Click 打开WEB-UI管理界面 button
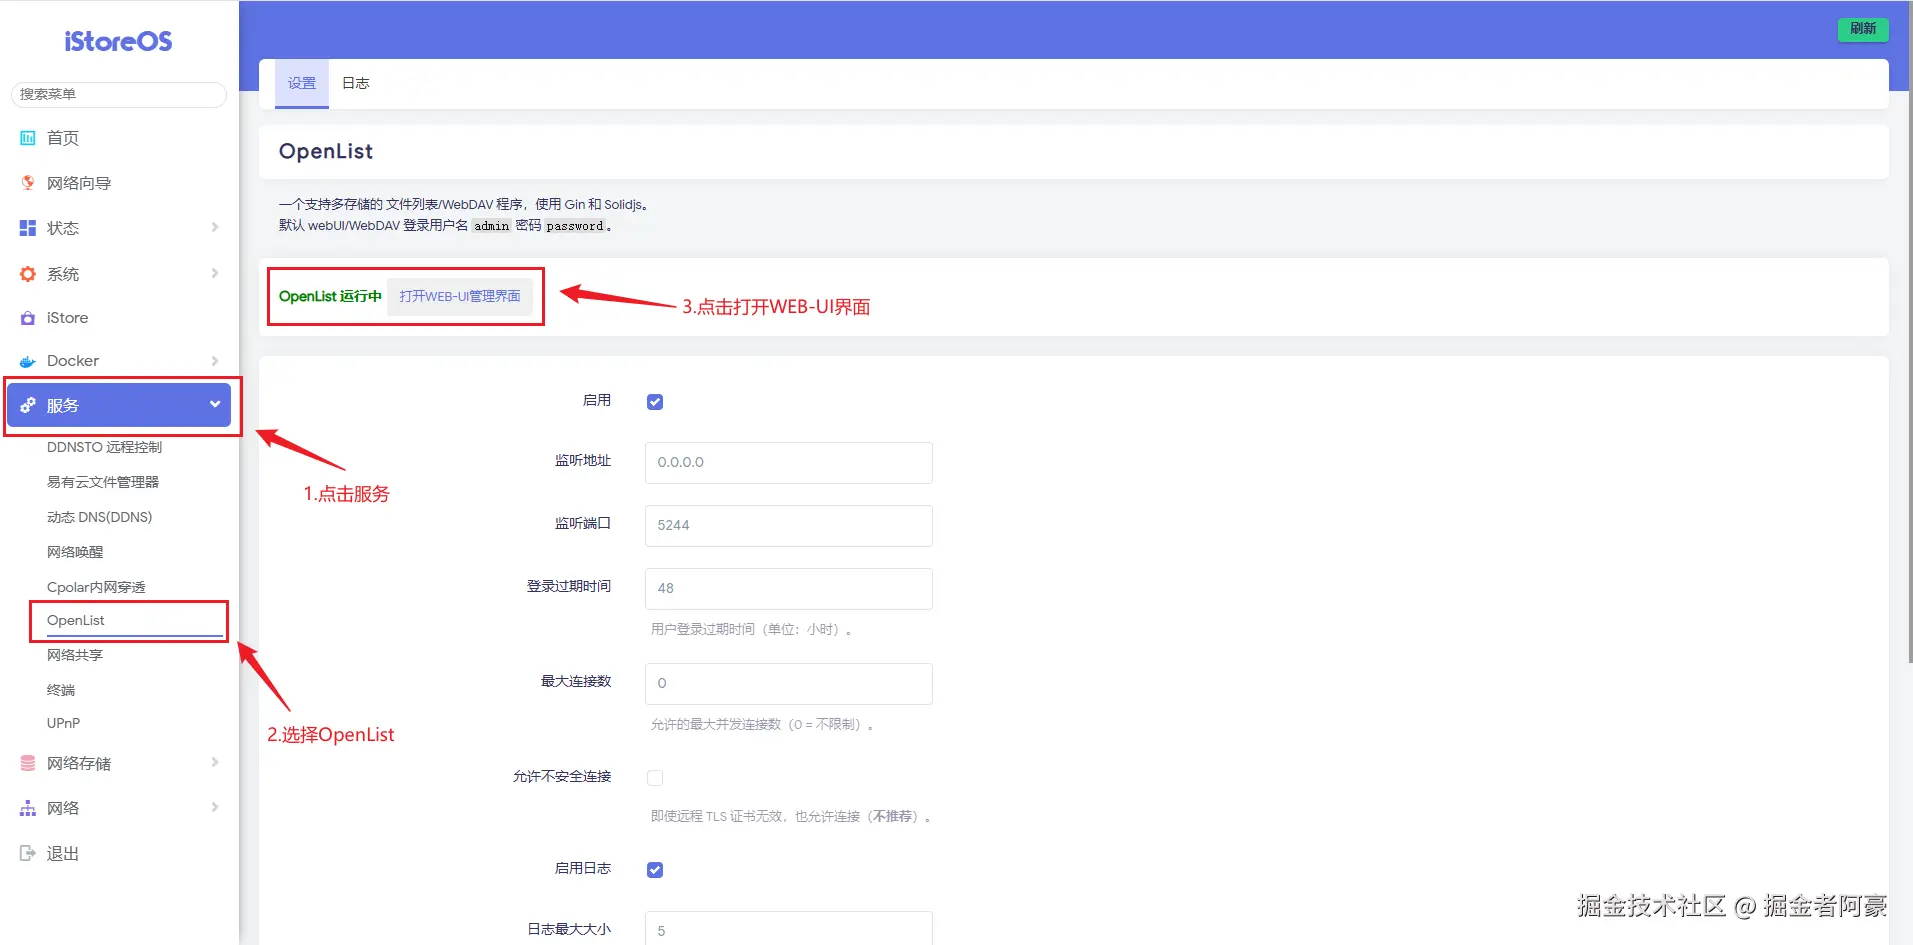The width and height of the screenshot is (1913, 945). coord(460,296)
